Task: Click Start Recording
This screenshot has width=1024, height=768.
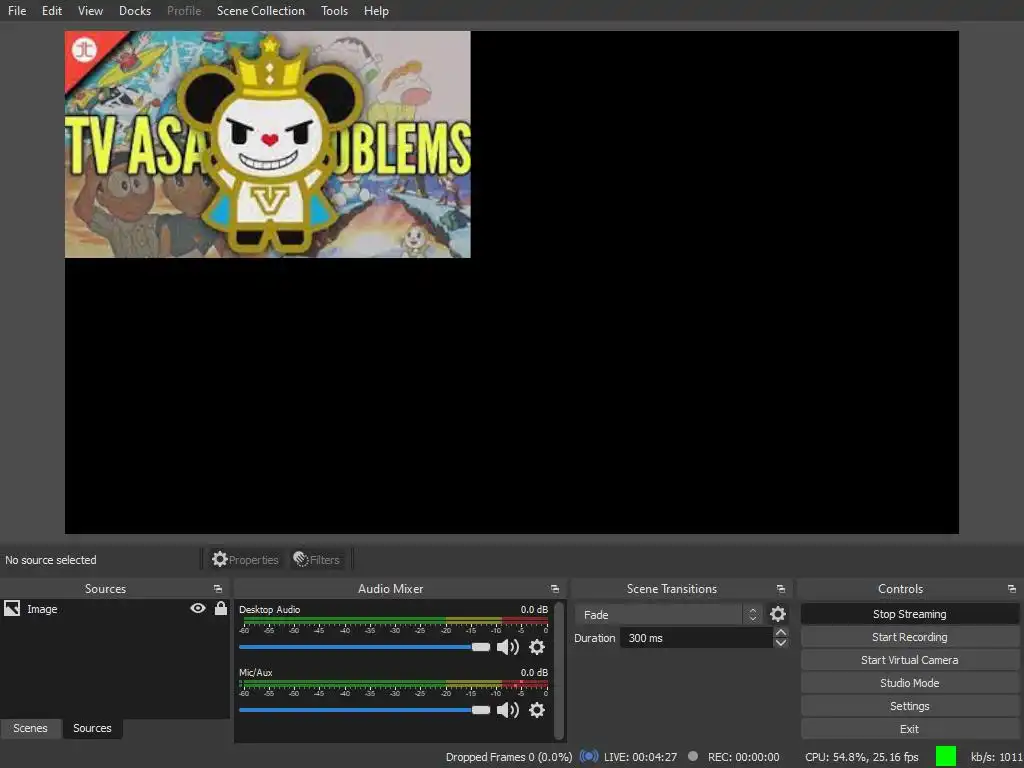Action: tap(909, 637)
